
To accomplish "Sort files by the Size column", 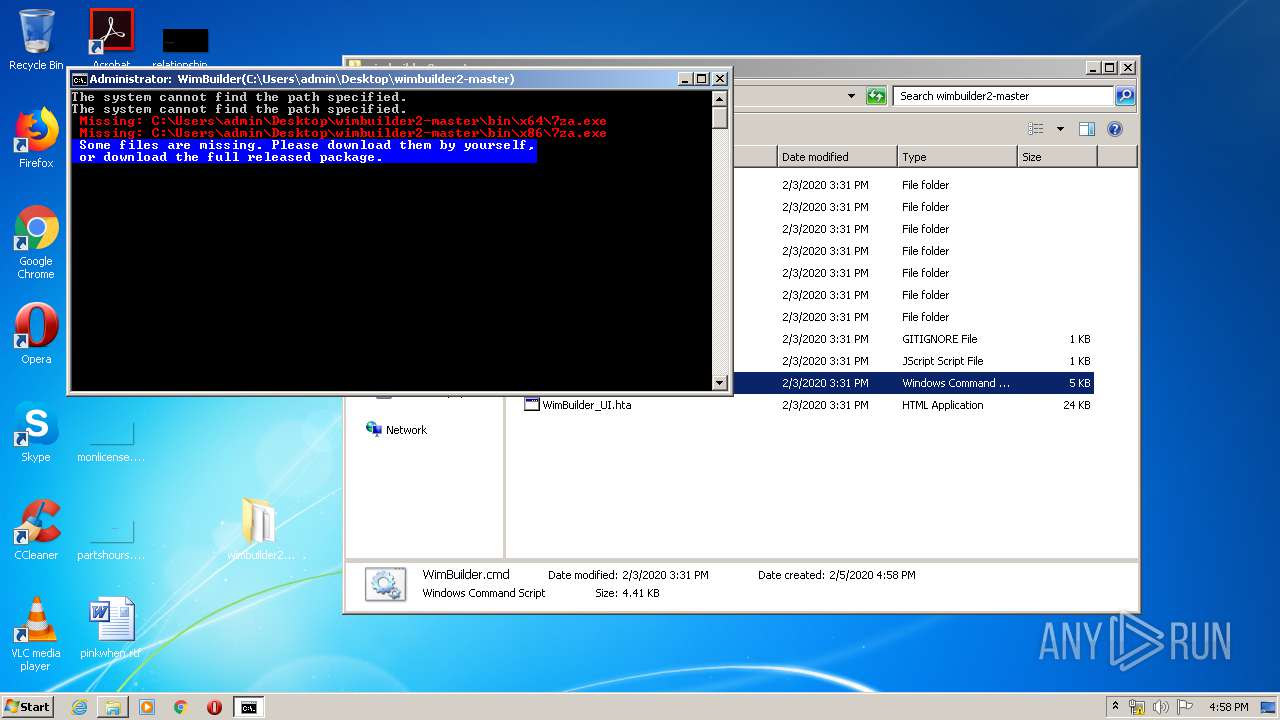I will click(x=1057, y=157).
